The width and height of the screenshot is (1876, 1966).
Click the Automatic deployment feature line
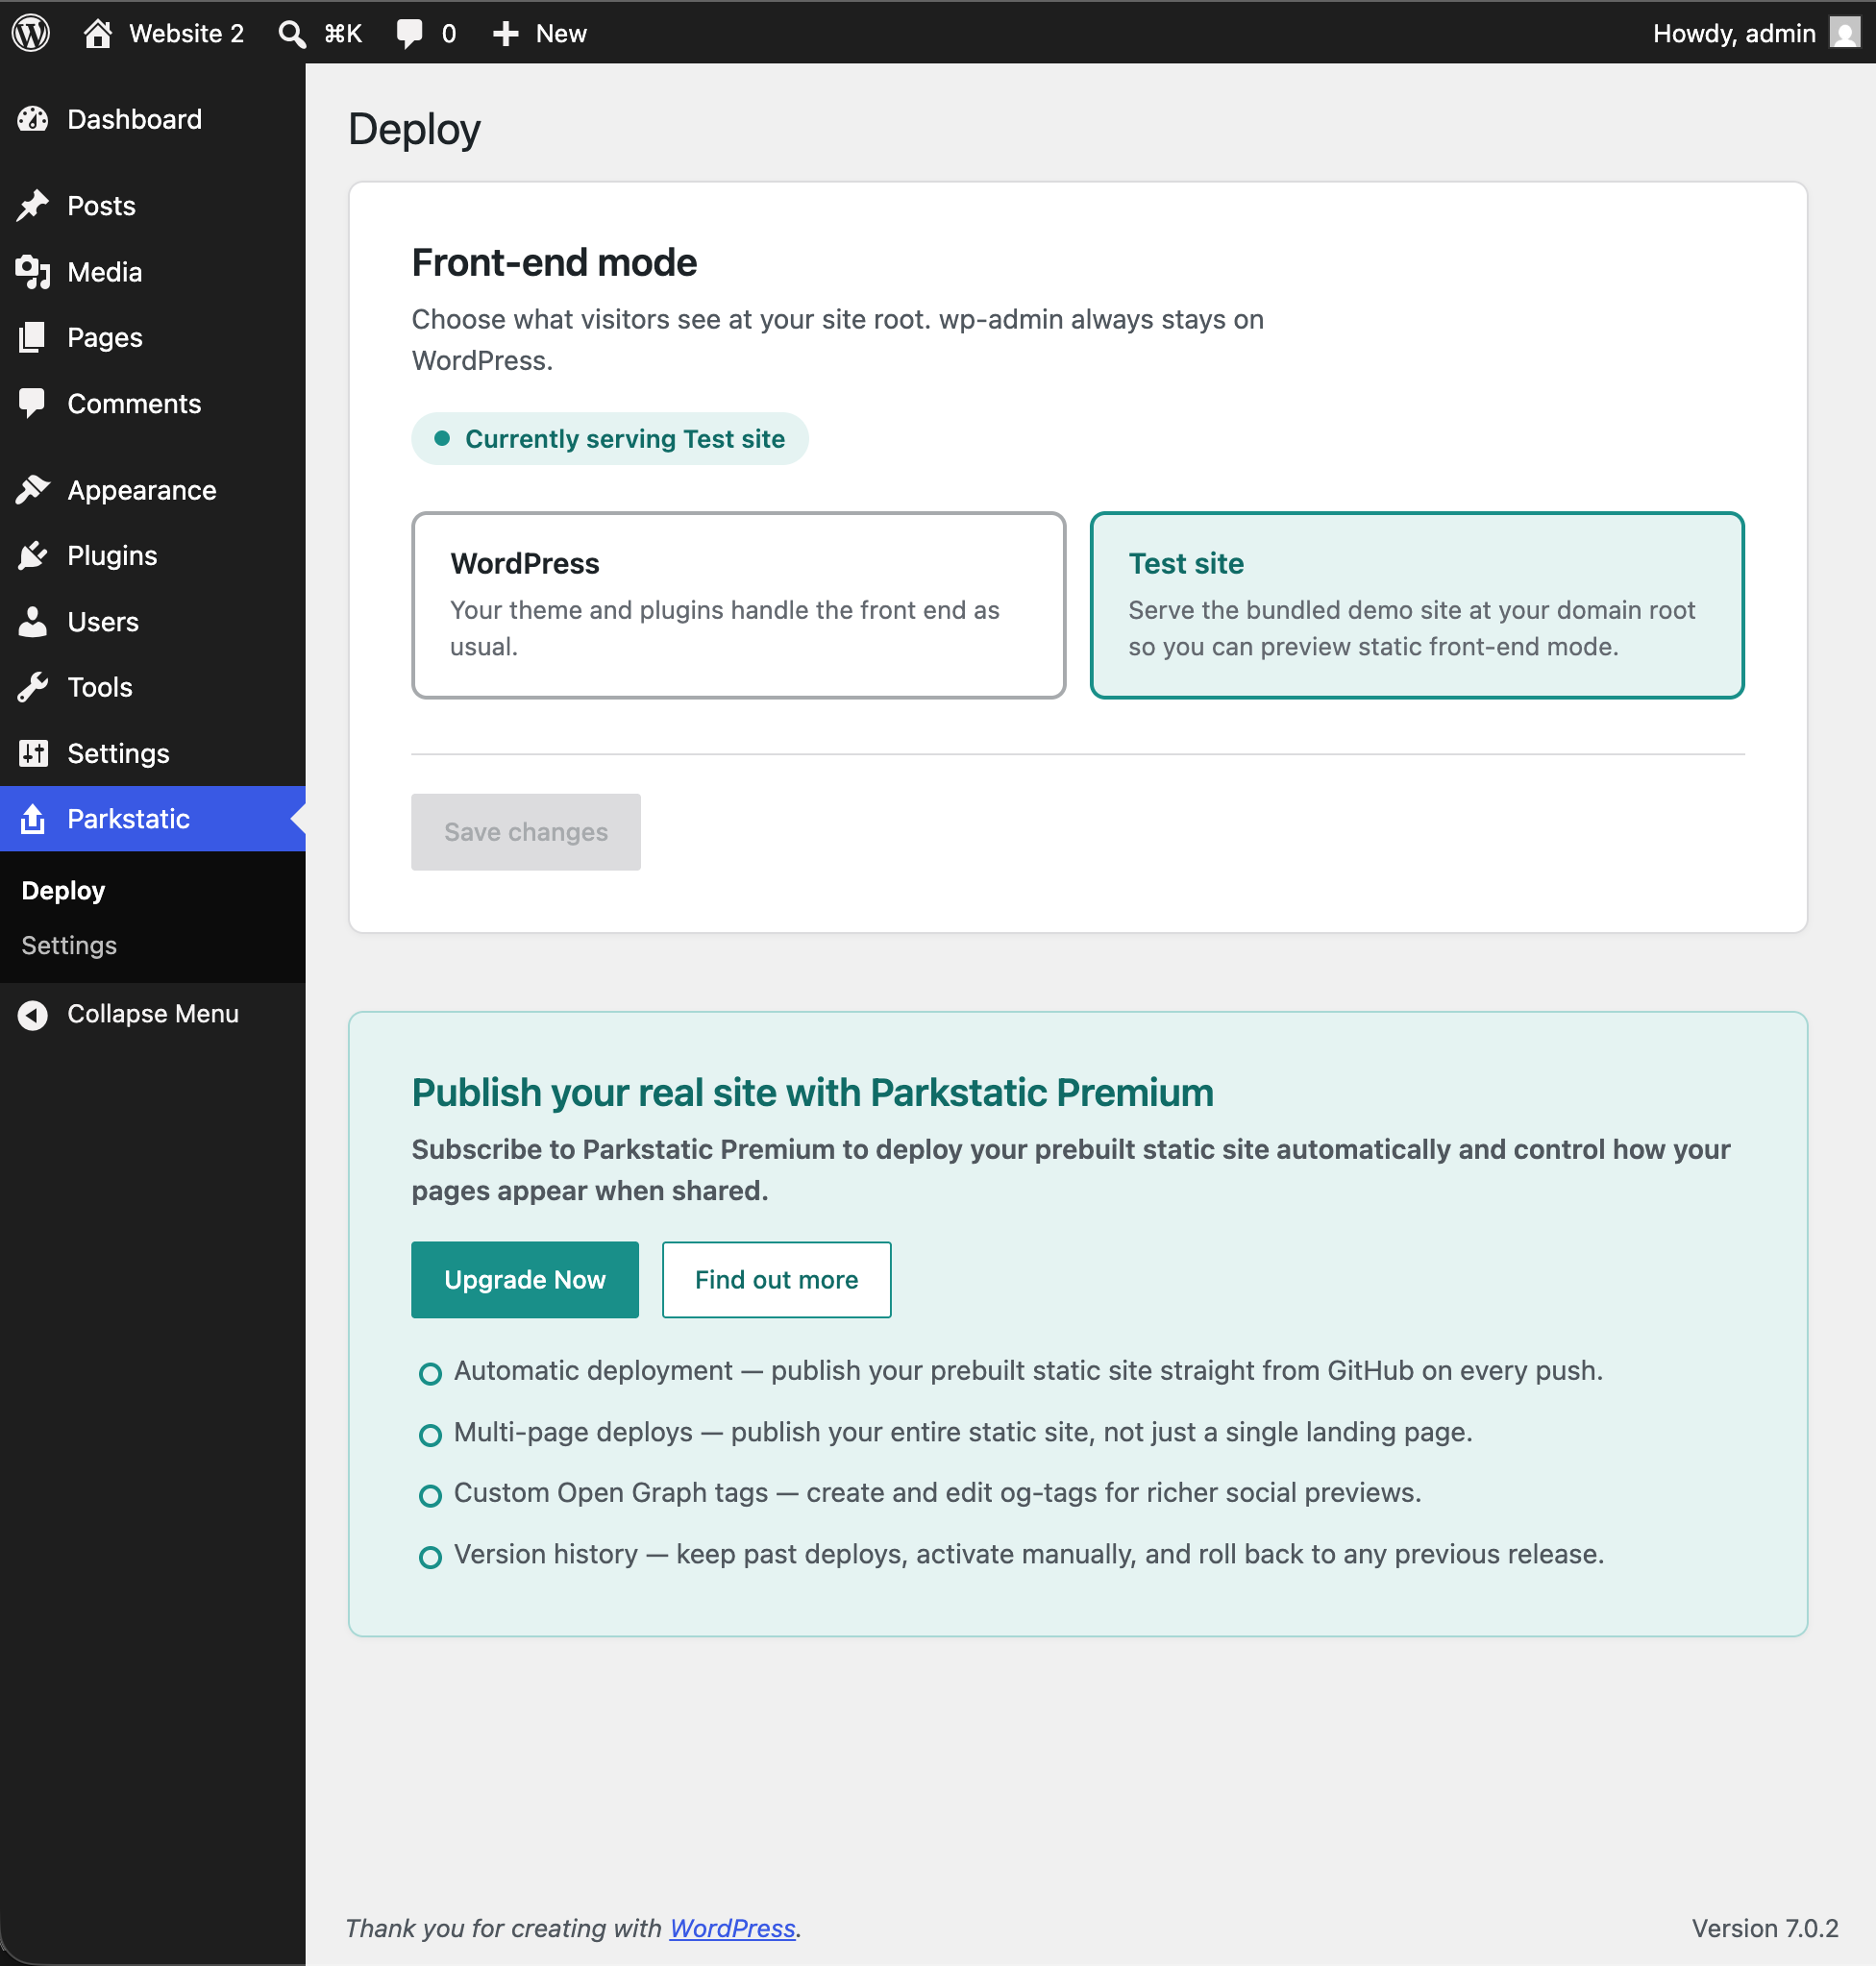tap(1027, 1371)
